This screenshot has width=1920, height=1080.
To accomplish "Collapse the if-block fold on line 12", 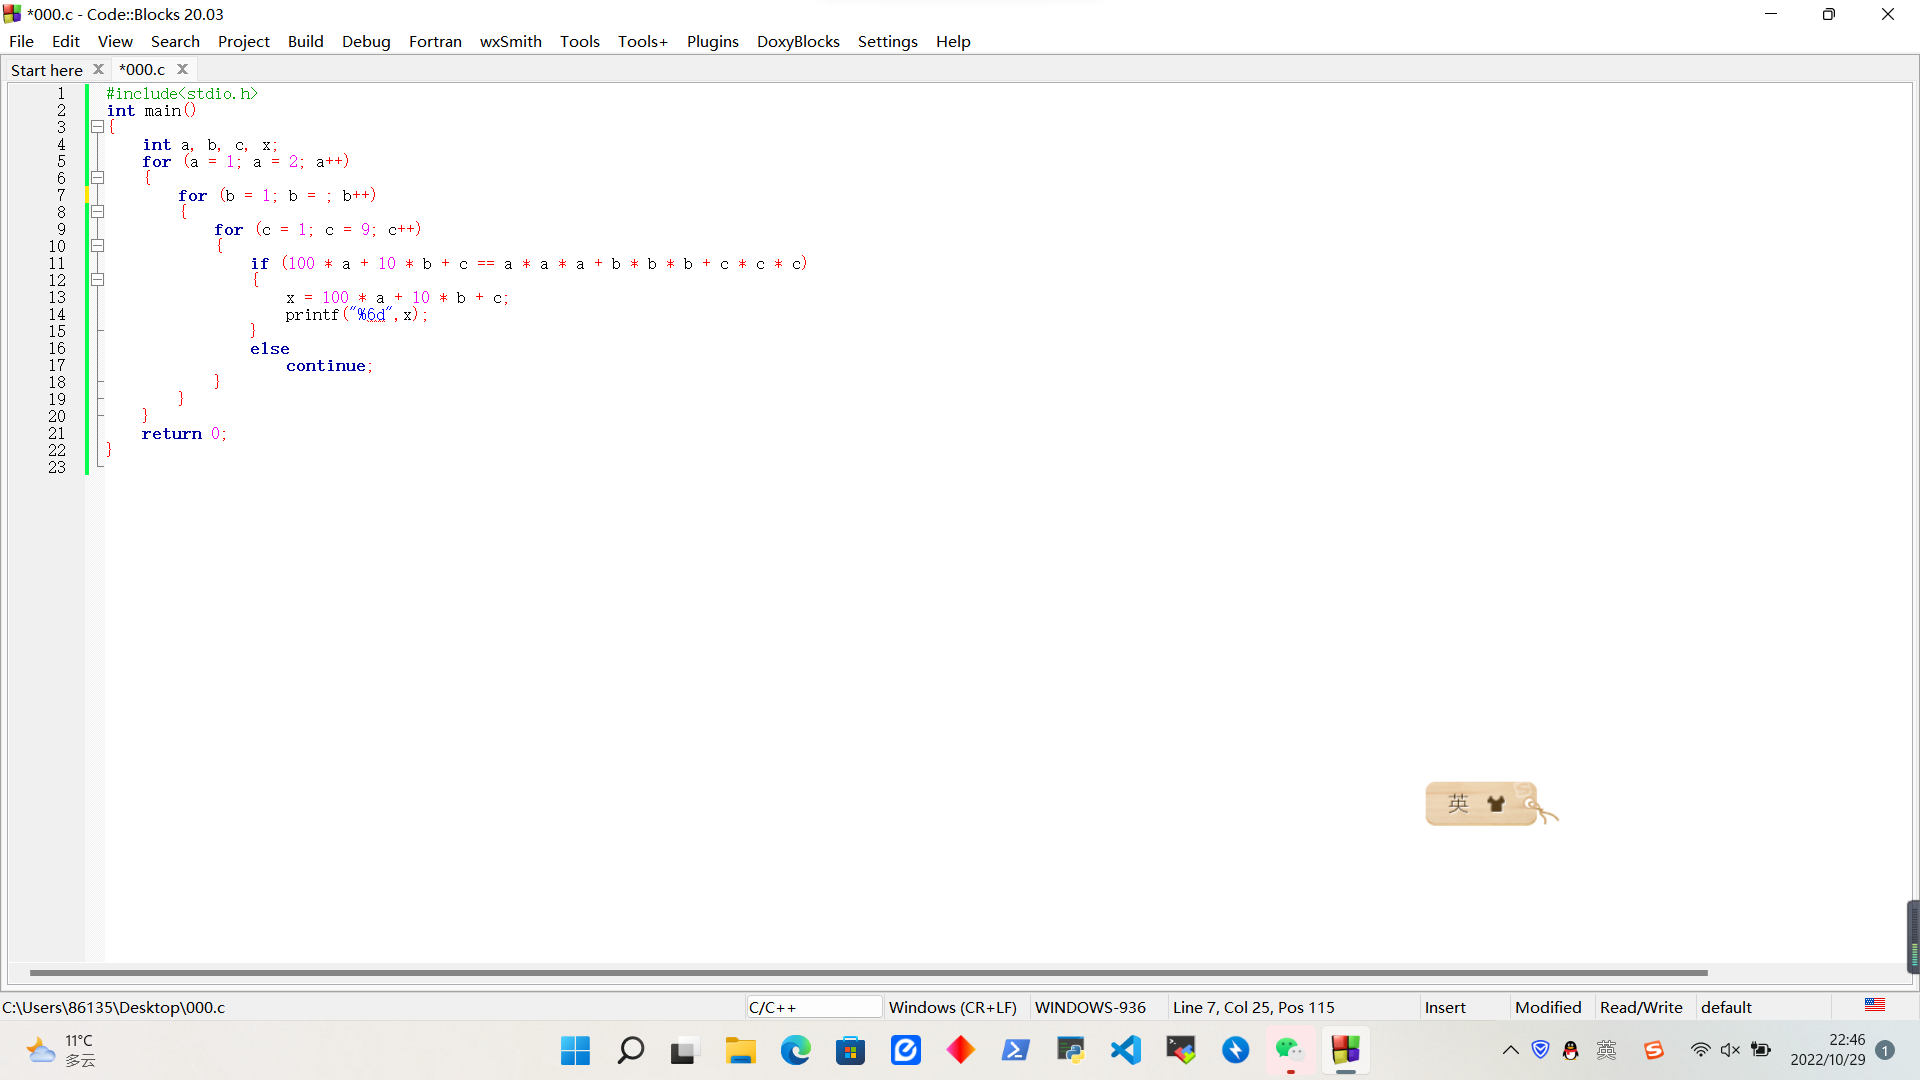I will pyautogui.click(x=97, y=280).
